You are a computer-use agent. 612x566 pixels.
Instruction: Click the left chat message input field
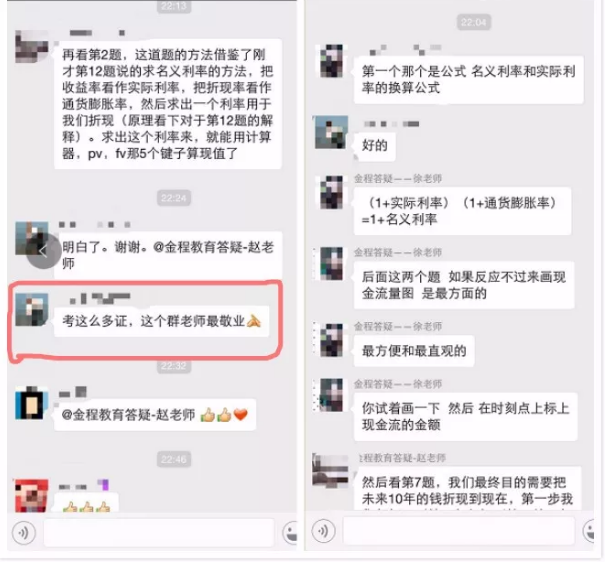(x=159, y=533)
